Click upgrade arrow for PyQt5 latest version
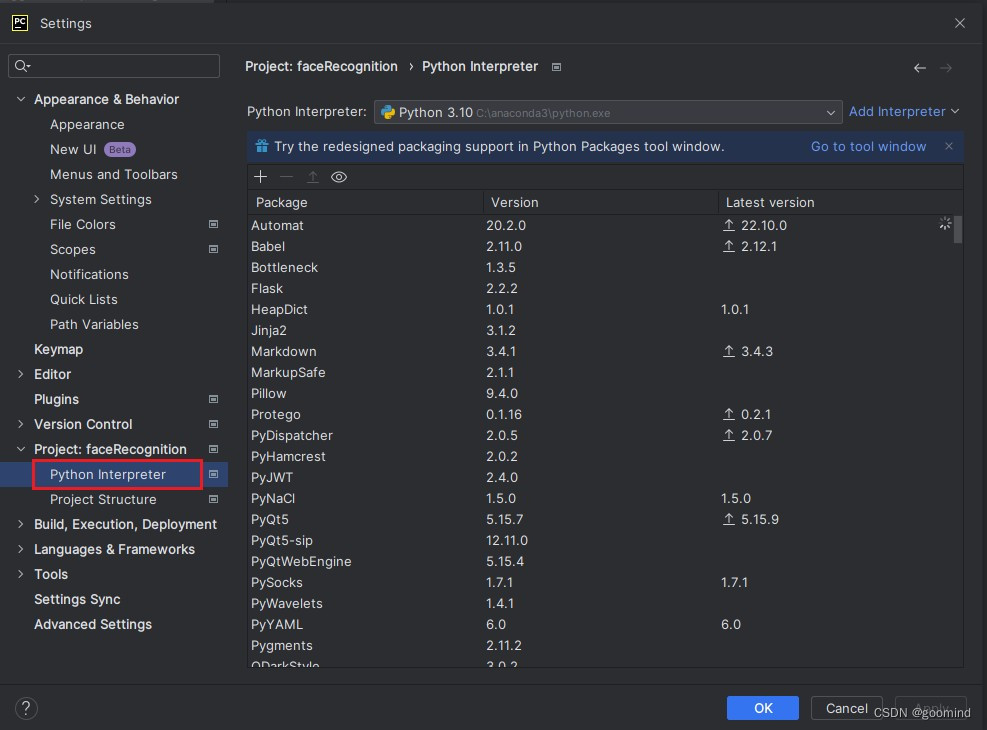Image resolution: width=987 pixels, height=730 pixels. click(729, 519)
